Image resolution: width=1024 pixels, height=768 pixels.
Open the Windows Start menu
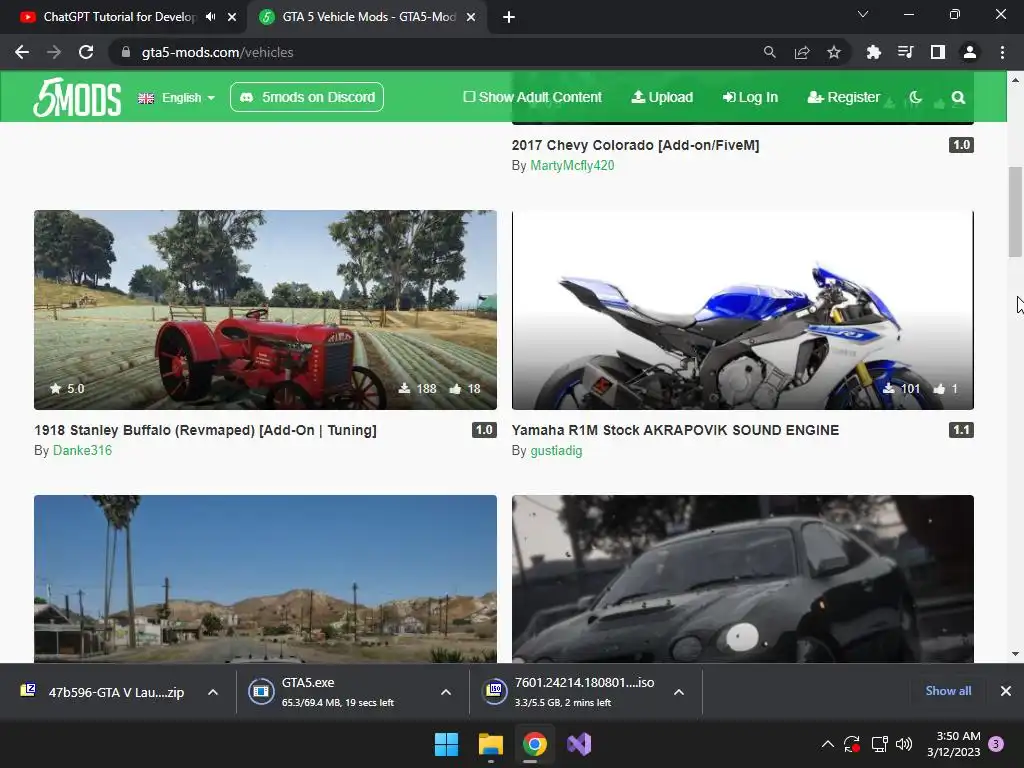[x=447, y=744]
